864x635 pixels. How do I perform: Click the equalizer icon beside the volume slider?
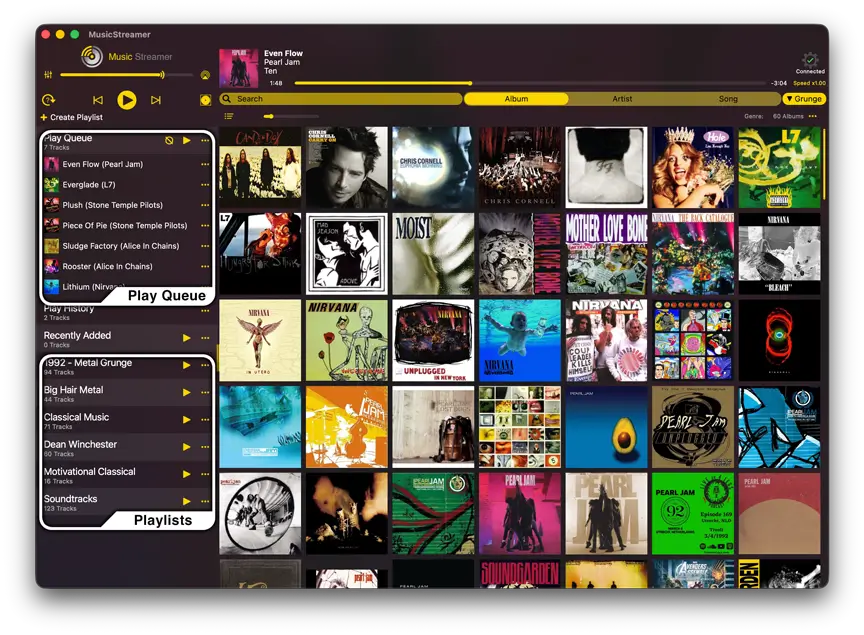[x=48, y=74]
